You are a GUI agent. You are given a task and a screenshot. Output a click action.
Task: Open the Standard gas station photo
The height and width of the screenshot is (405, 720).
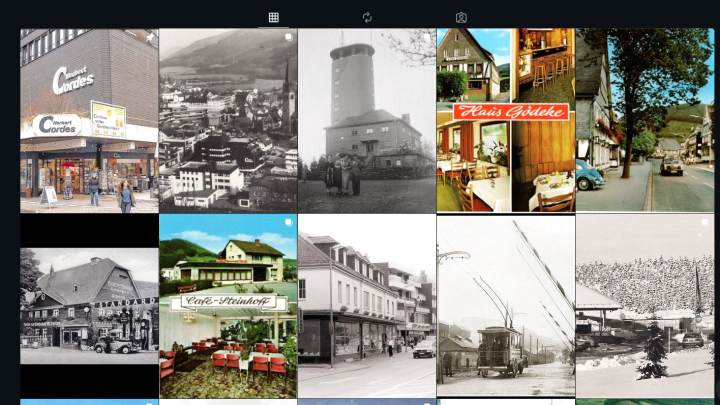(90, 306)
